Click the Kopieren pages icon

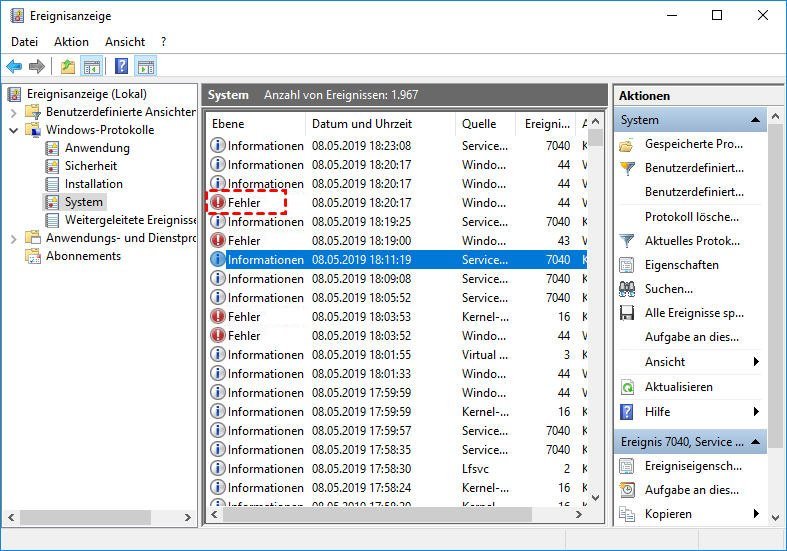627,514
